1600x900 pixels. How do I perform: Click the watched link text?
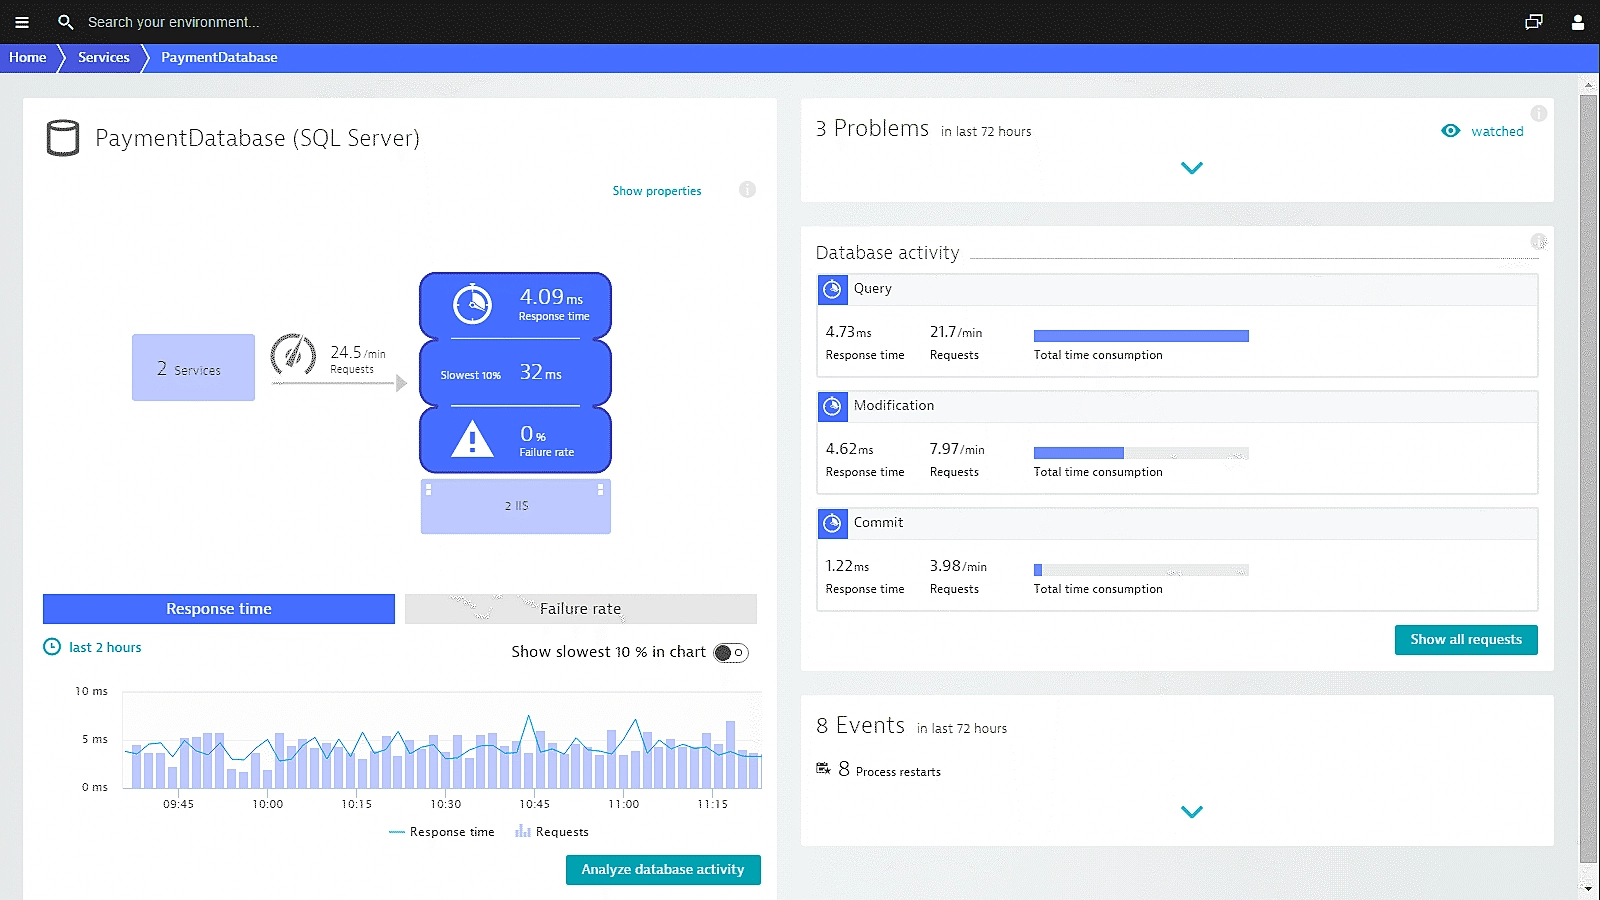click(1497, 131)
